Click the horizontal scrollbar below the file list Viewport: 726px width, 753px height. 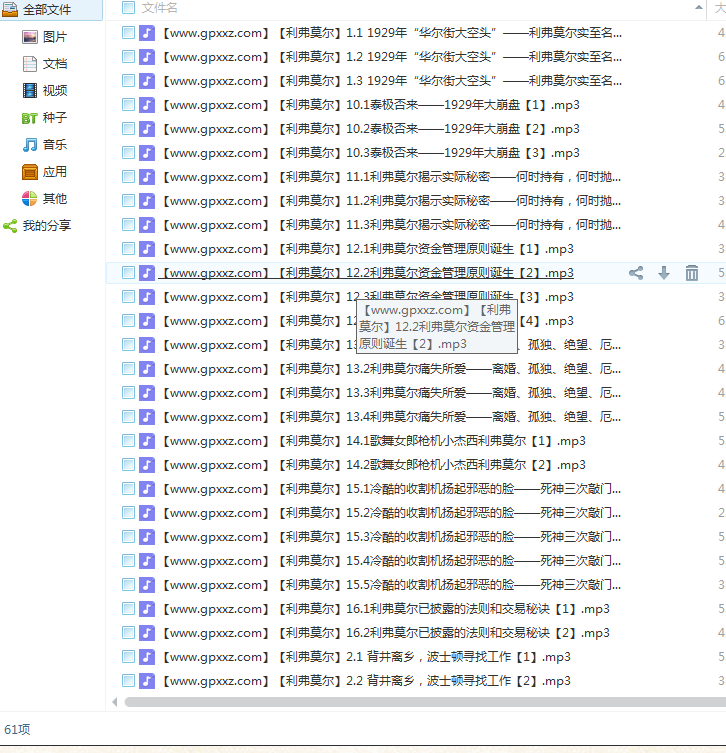pos(400,702)
